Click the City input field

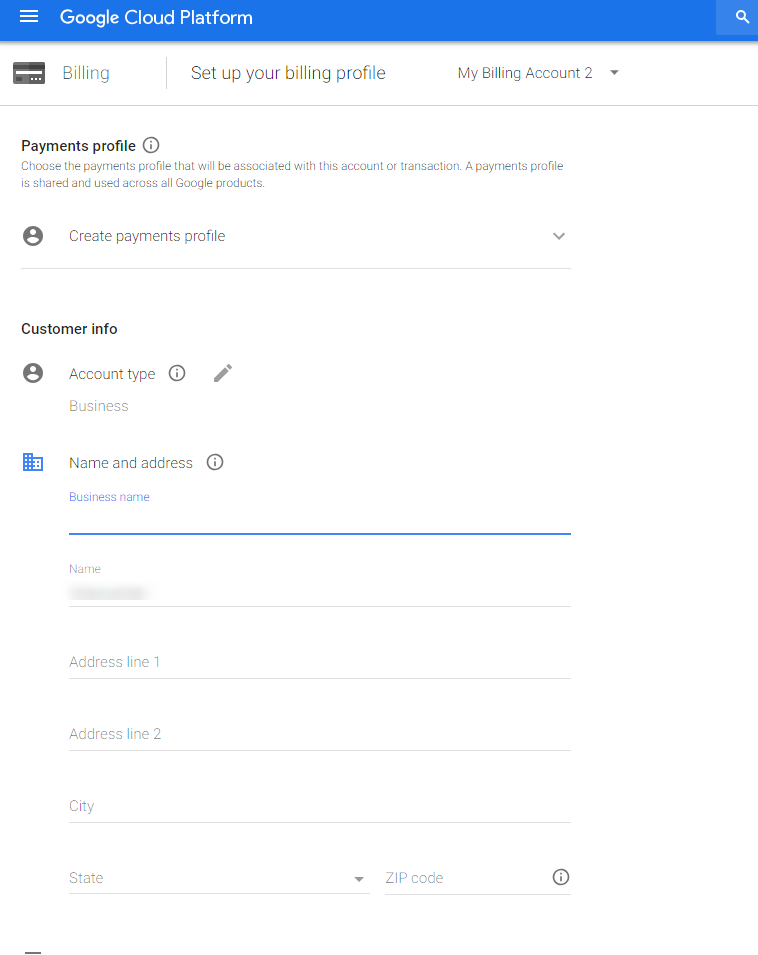[319, 806]
